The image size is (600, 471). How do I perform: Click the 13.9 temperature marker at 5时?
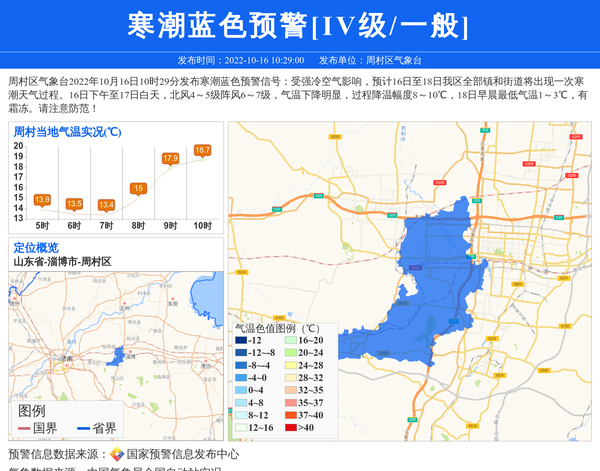click(42, 200)
